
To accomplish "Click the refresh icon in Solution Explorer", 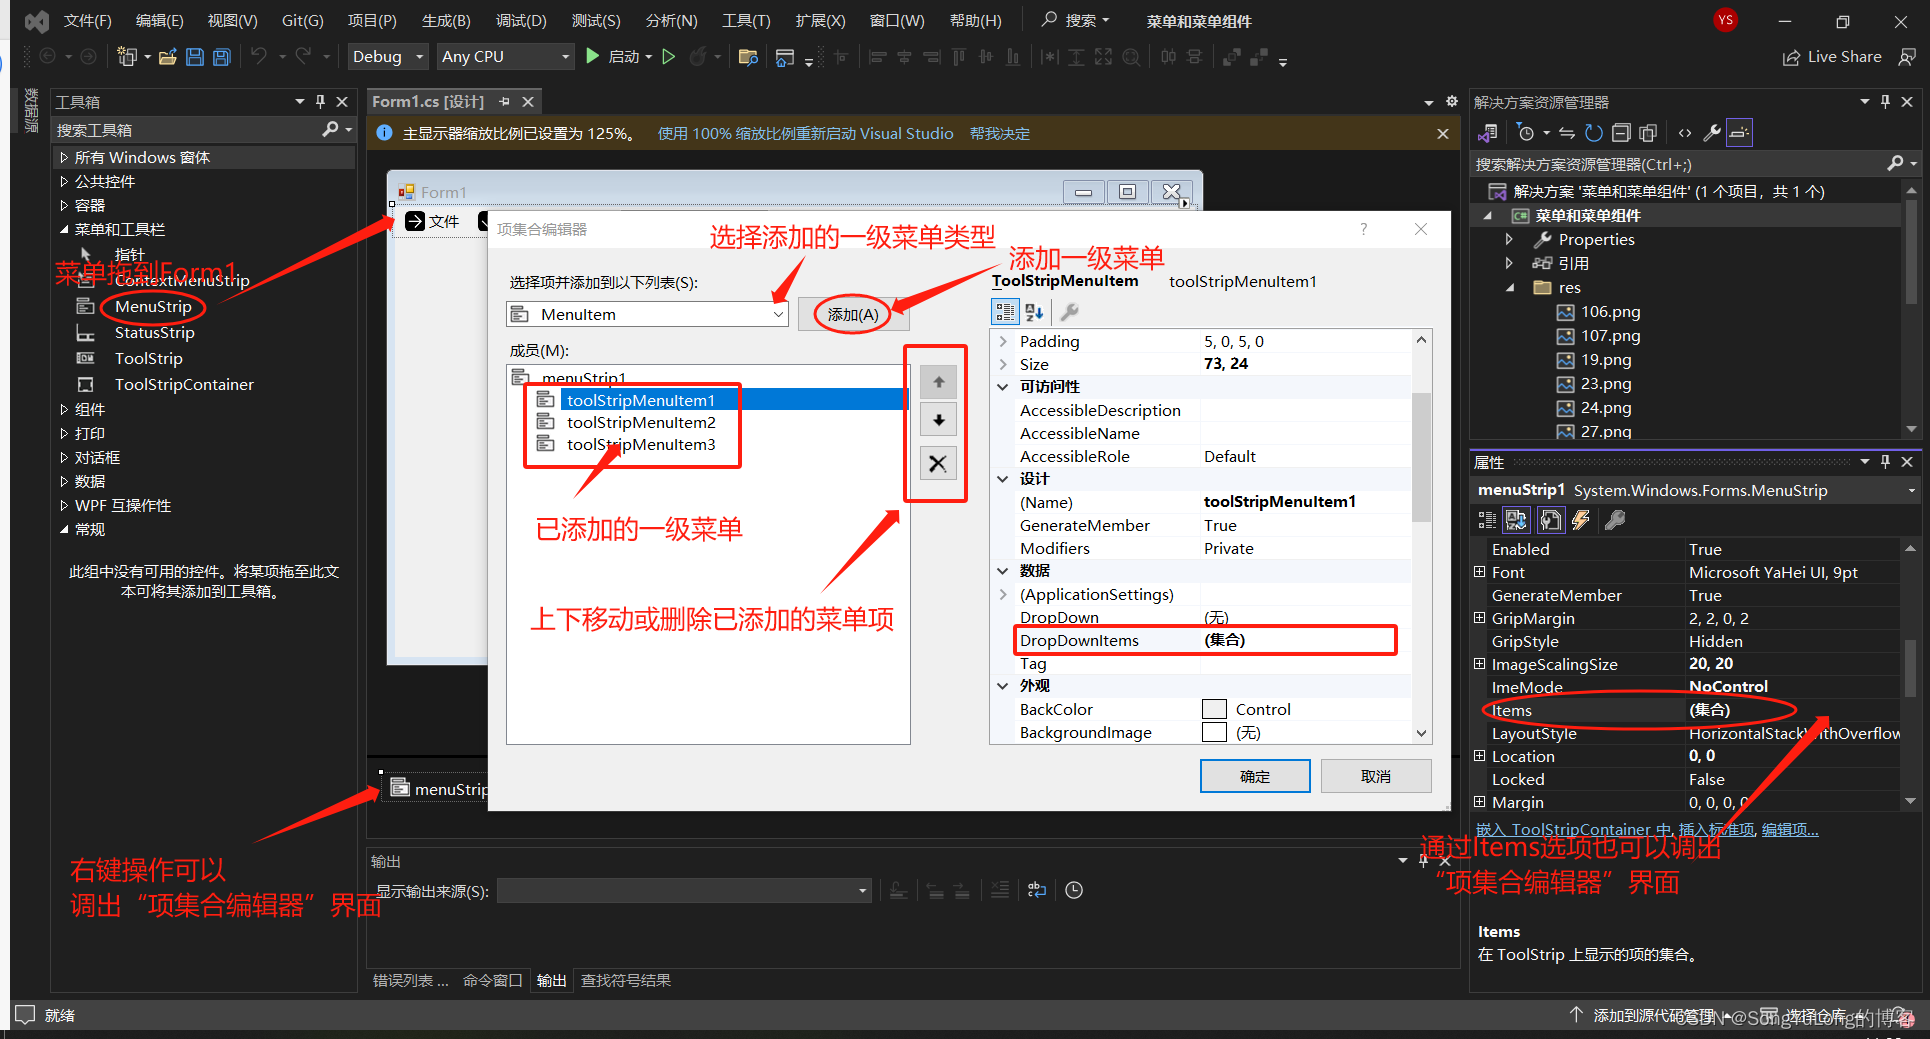I will coord(1594,132).
